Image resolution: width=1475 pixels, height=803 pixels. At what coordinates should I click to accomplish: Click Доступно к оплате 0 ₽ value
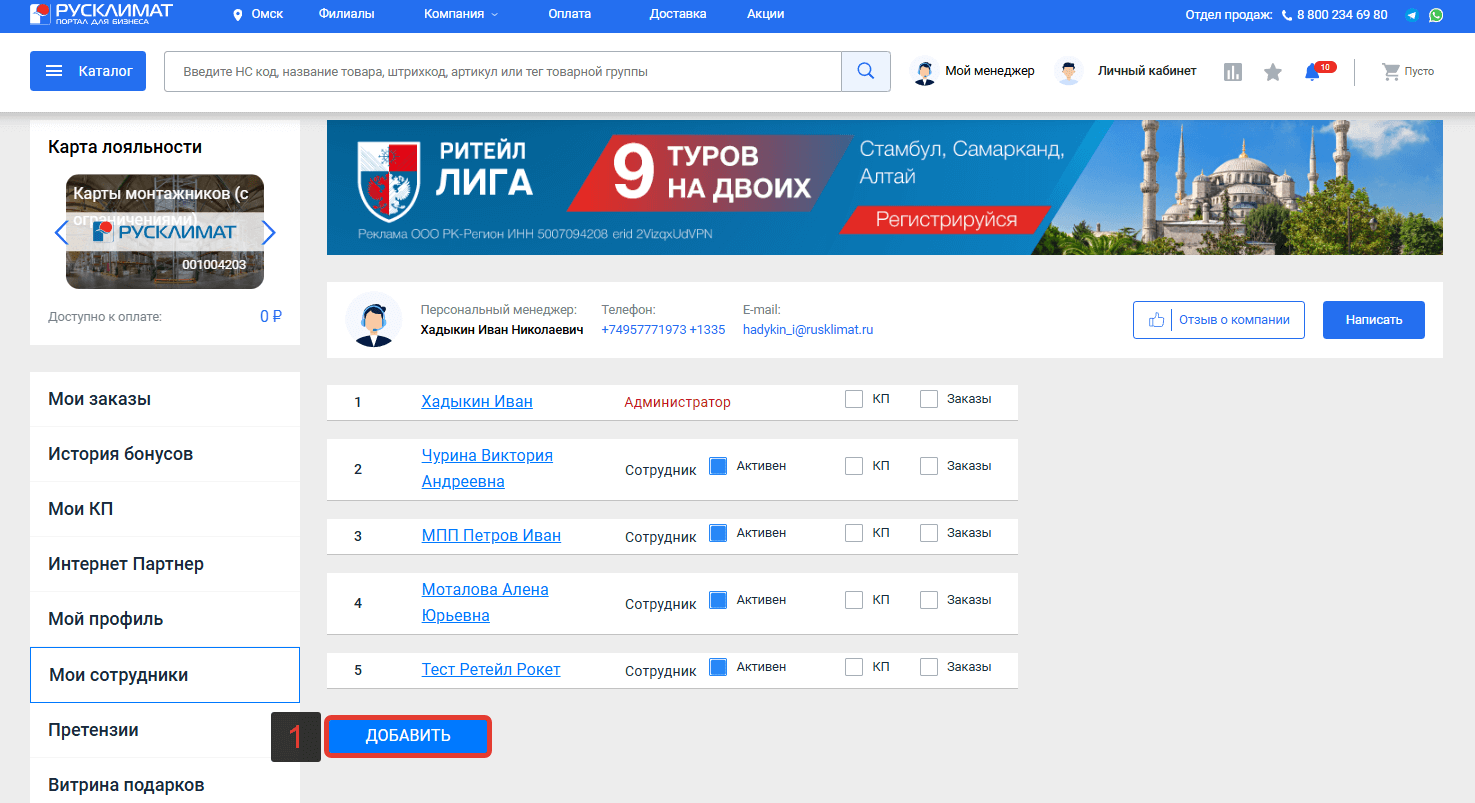click(271, 316)
